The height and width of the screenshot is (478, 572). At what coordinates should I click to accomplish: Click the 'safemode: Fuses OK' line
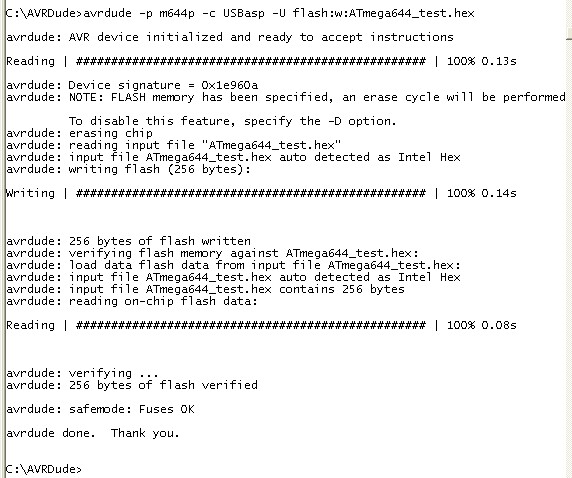tap(100, 409)
